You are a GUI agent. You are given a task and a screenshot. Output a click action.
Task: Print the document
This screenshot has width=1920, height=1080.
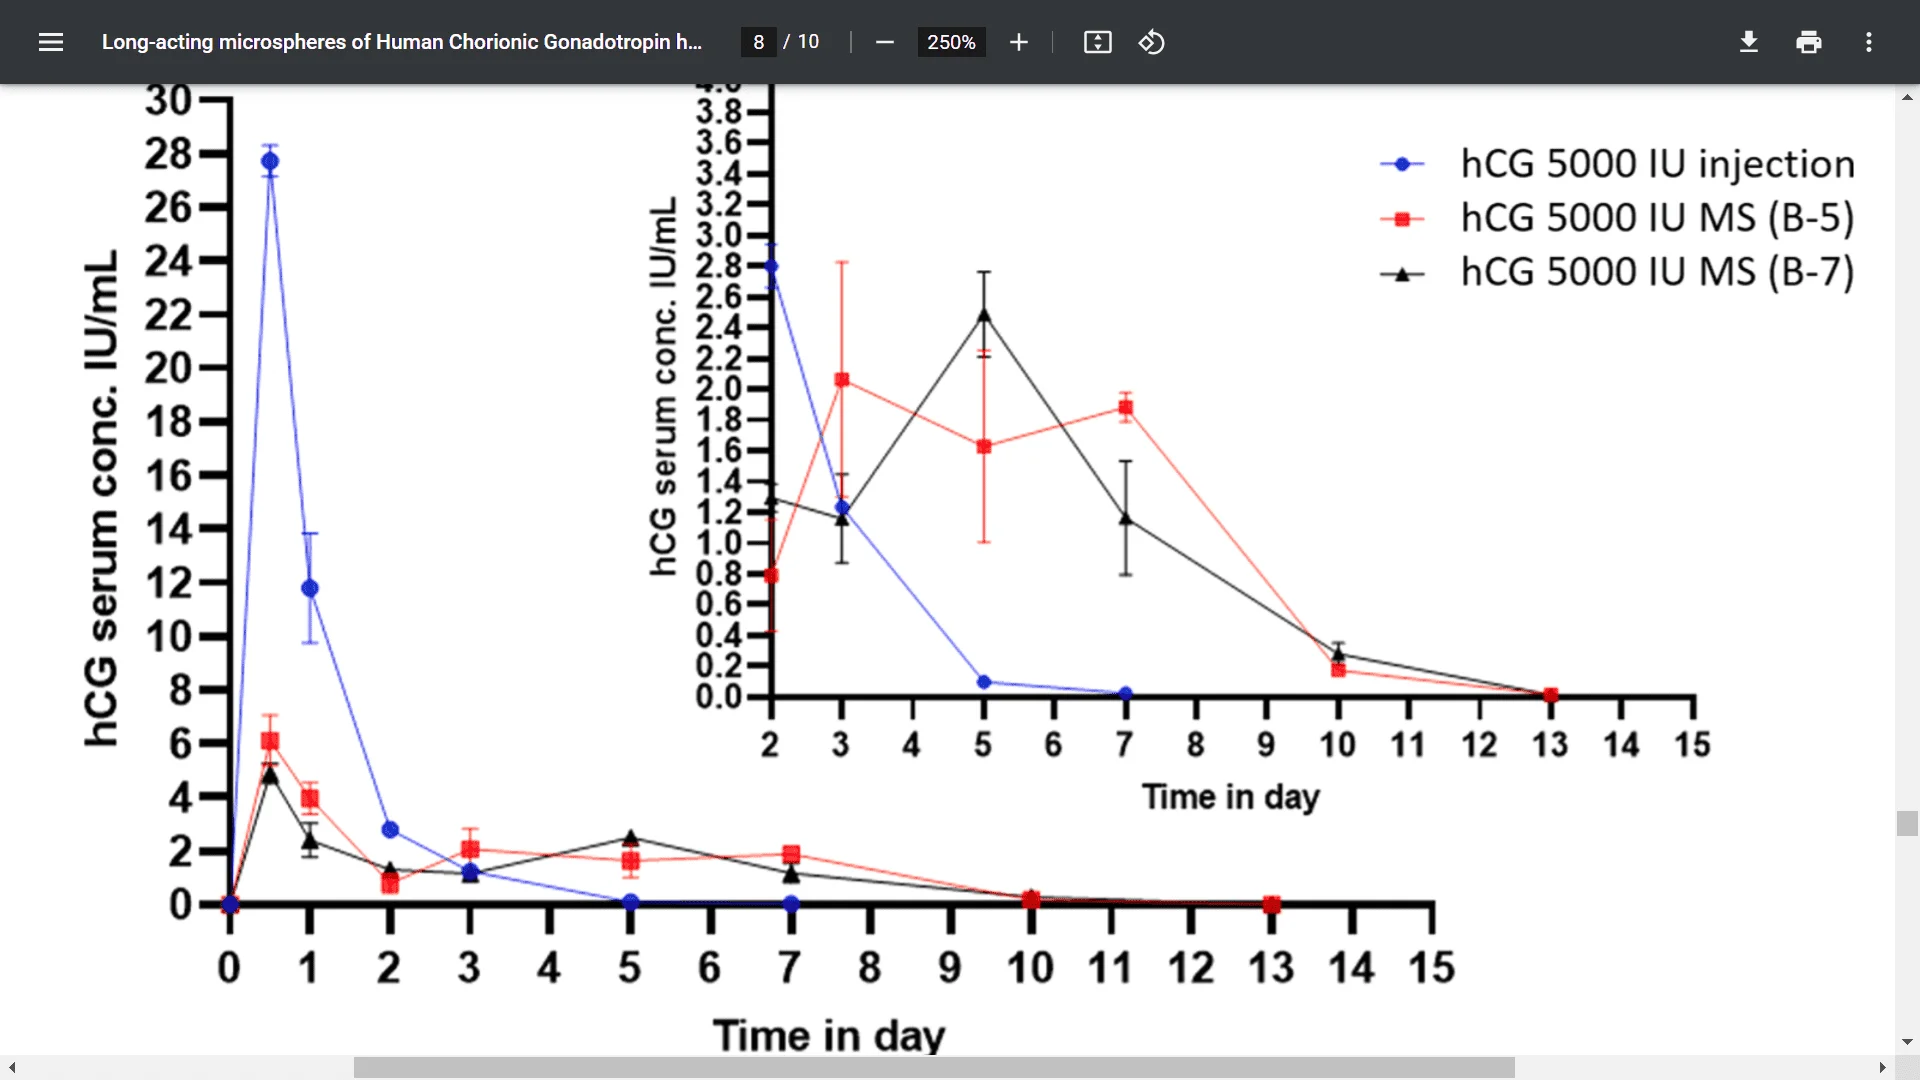point(1808,42)
